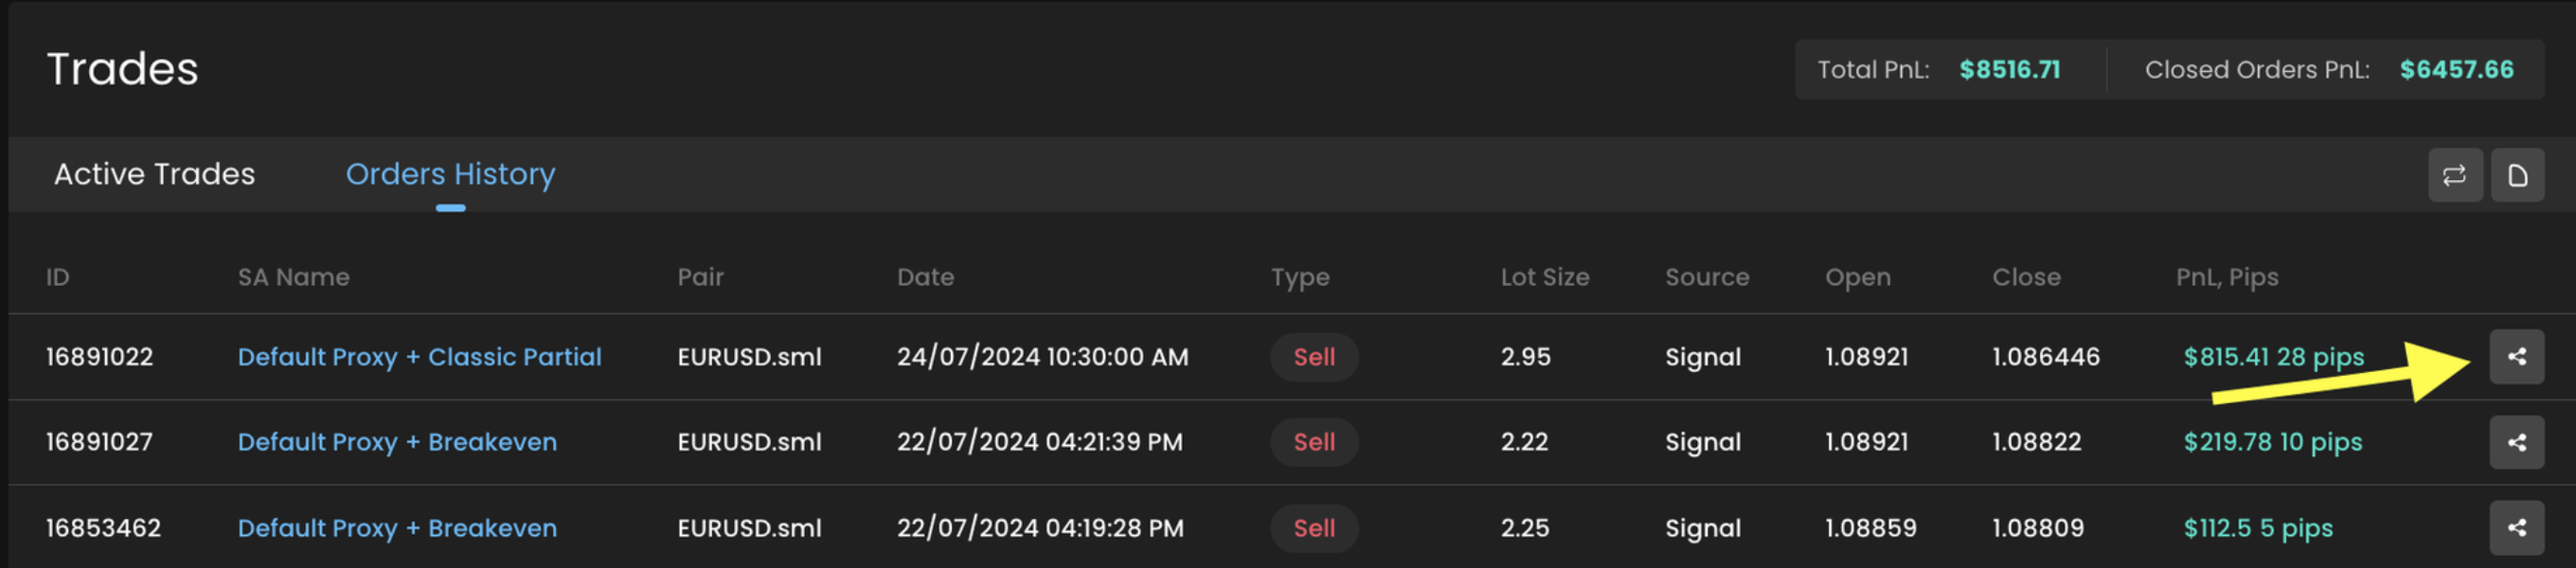
Task: Click the Sell badge on trade 16853462
Action: [1313, 528]
